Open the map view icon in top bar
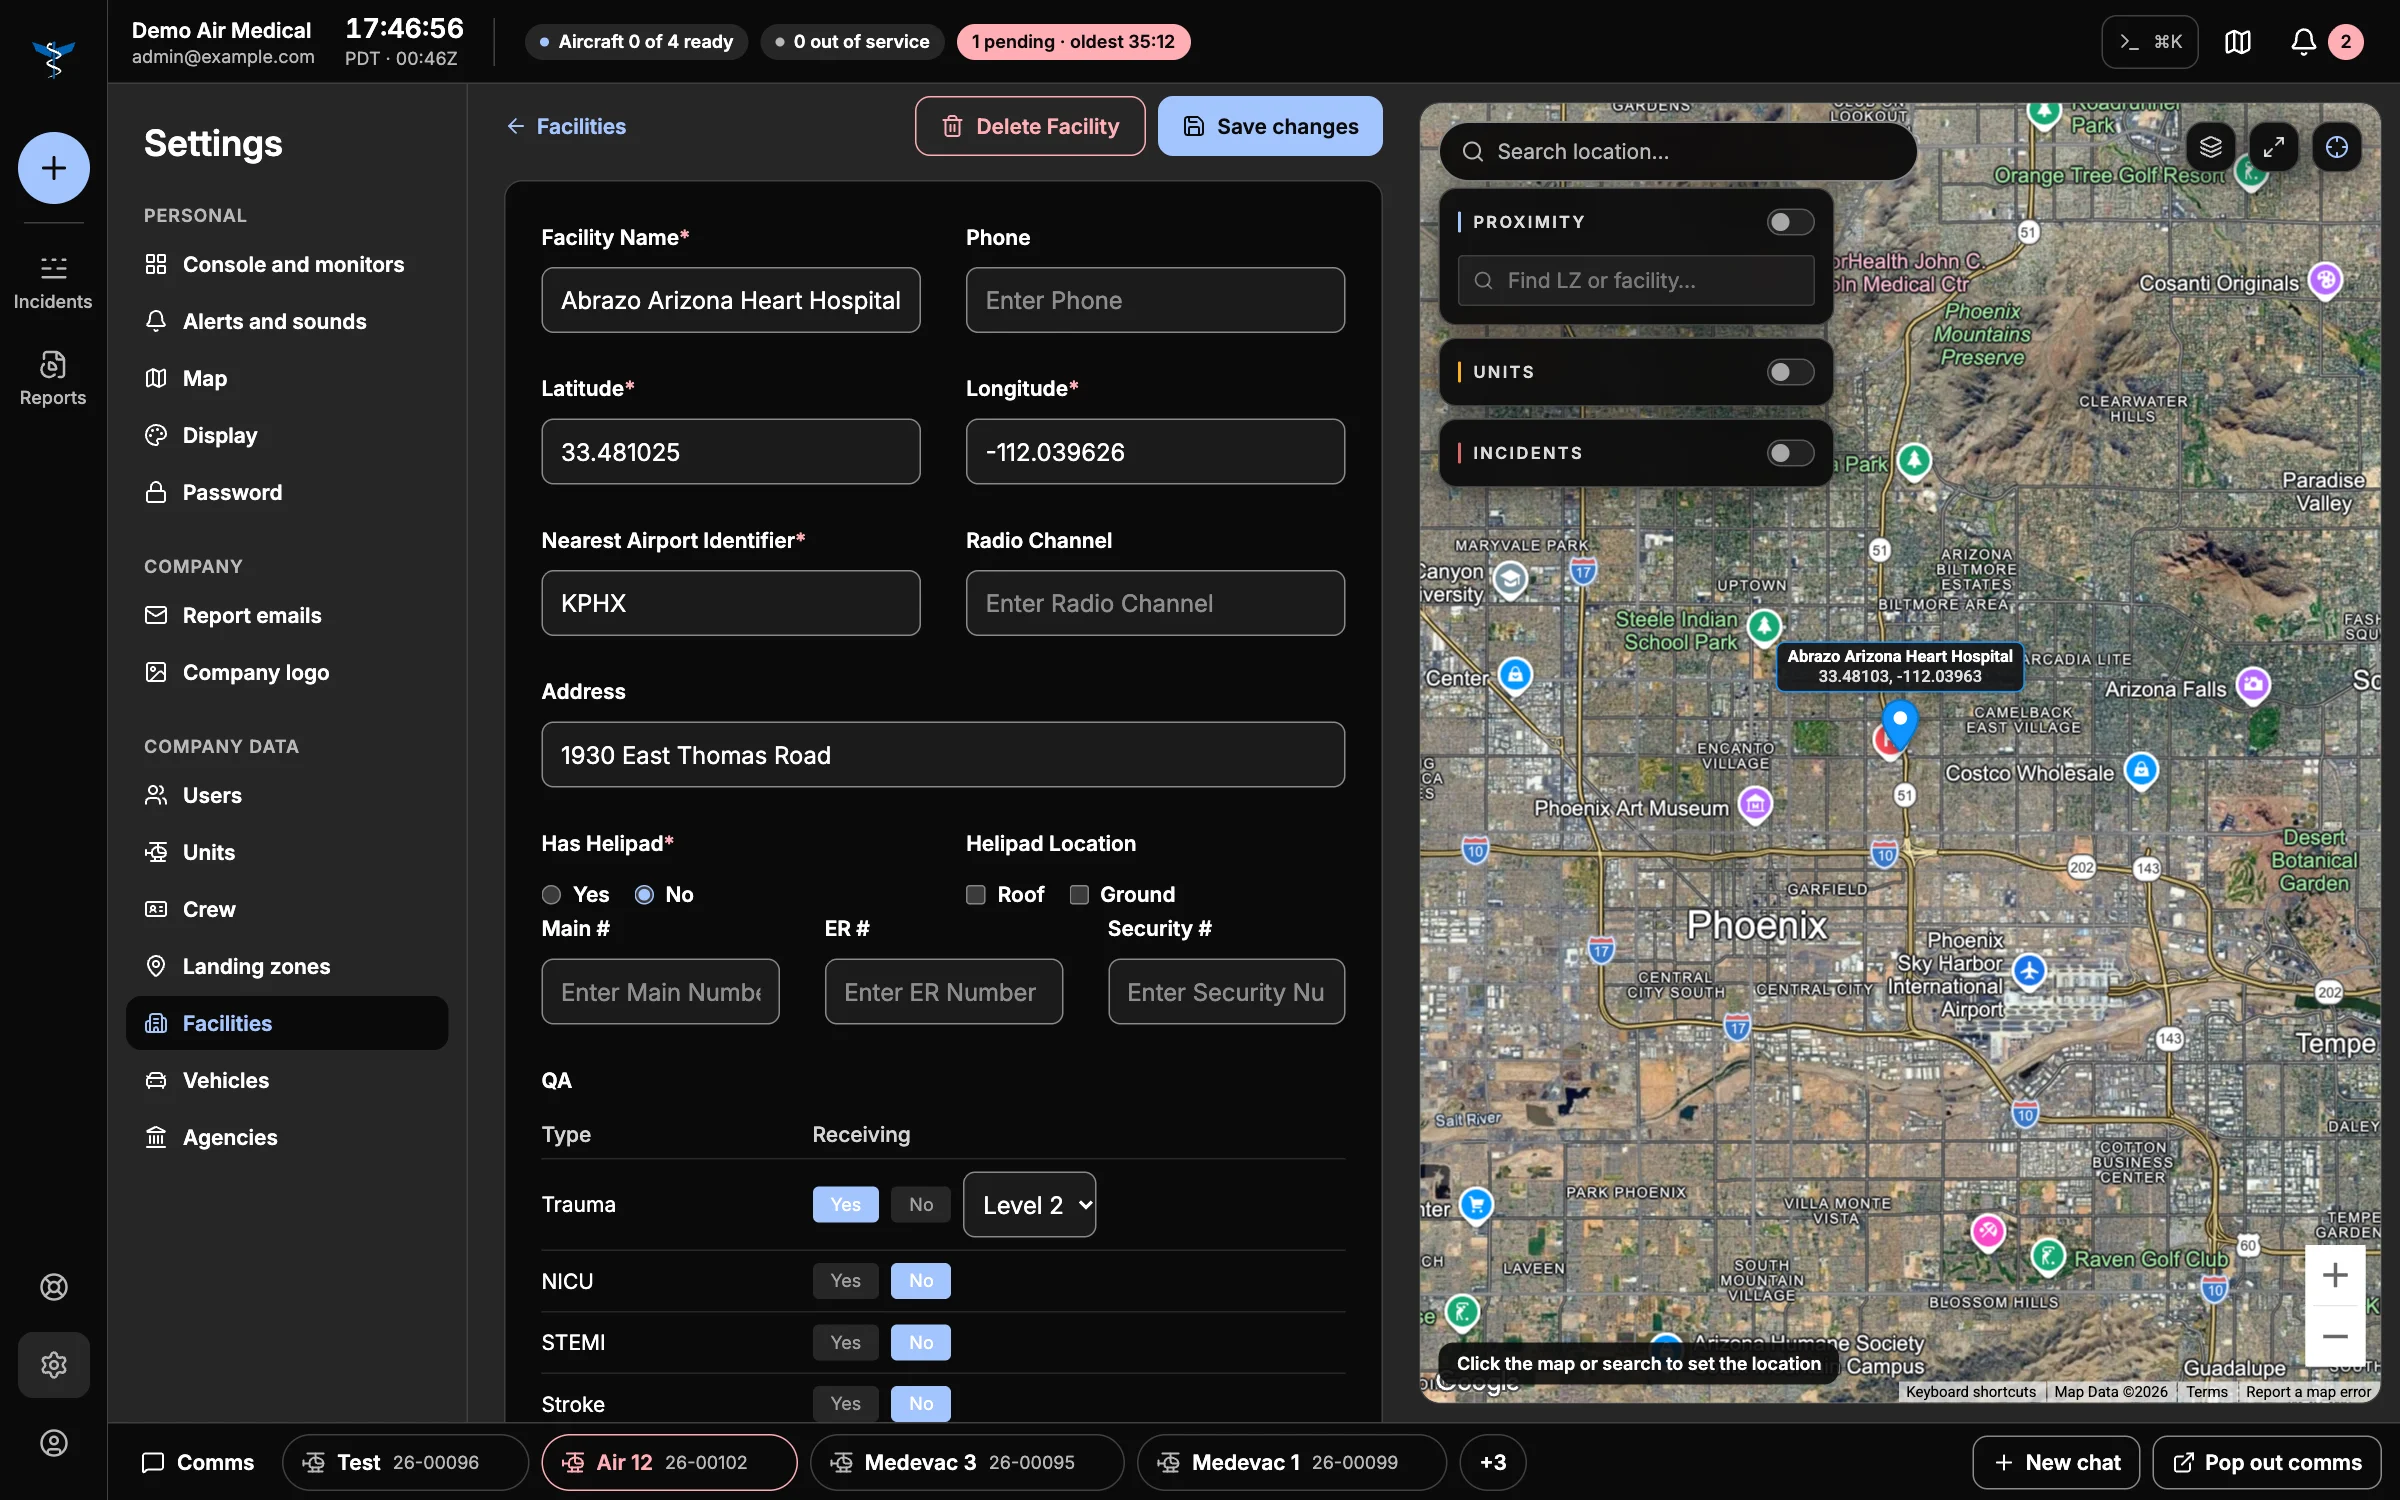The height and width of the screenshot is (1500, 2400). point(2238,42)
